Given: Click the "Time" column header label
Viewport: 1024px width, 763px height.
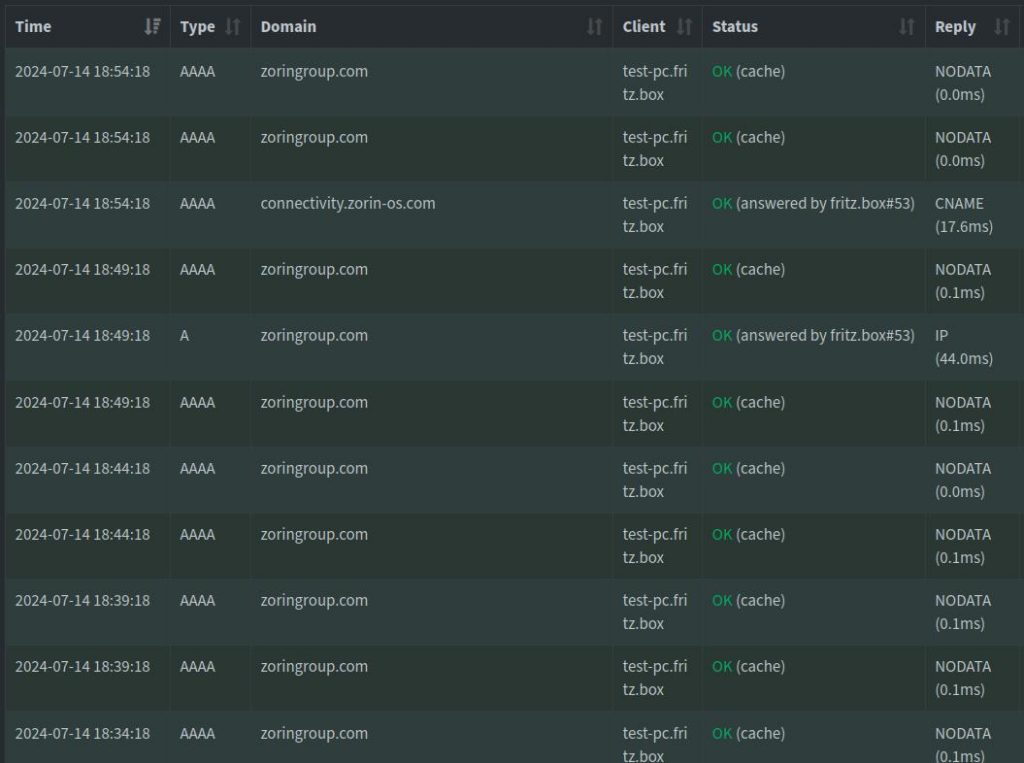Looking at the screenshot, I should [33, 27].
